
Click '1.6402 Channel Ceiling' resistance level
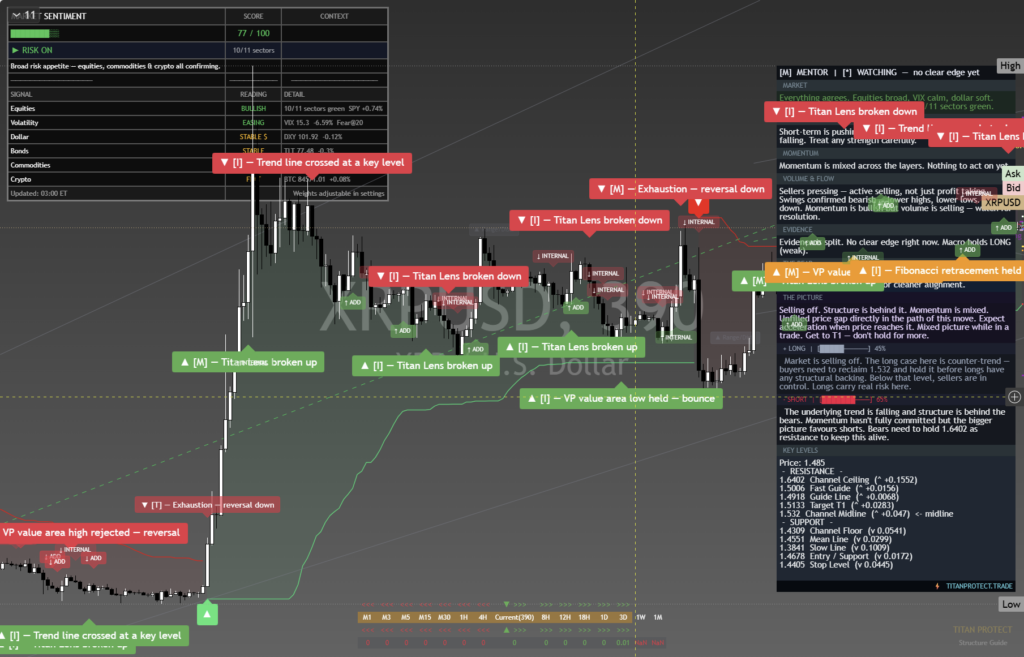coord(848,480)
